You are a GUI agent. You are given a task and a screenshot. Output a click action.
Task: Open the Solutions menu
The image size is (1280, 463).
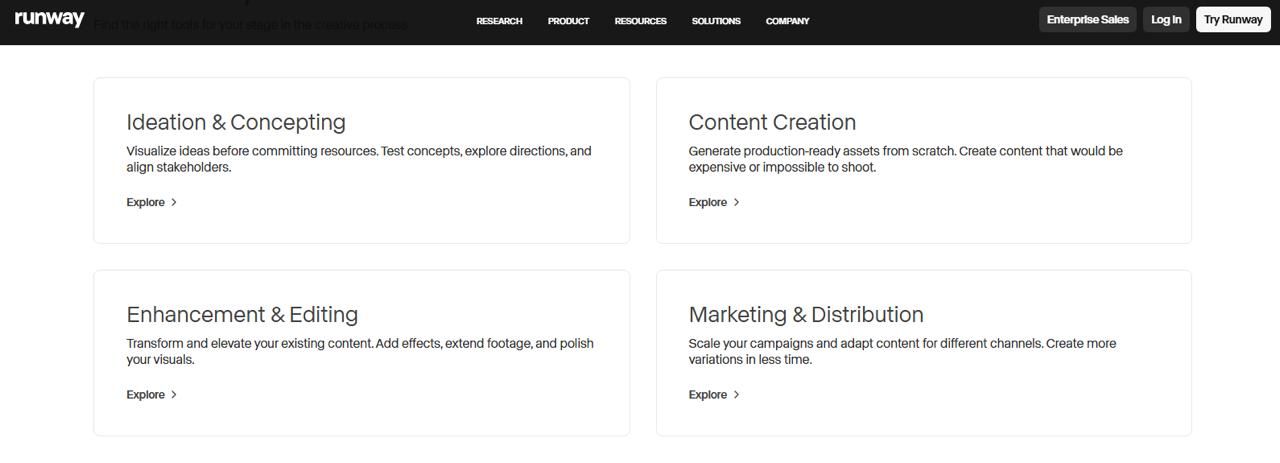(x=716, y=21)
